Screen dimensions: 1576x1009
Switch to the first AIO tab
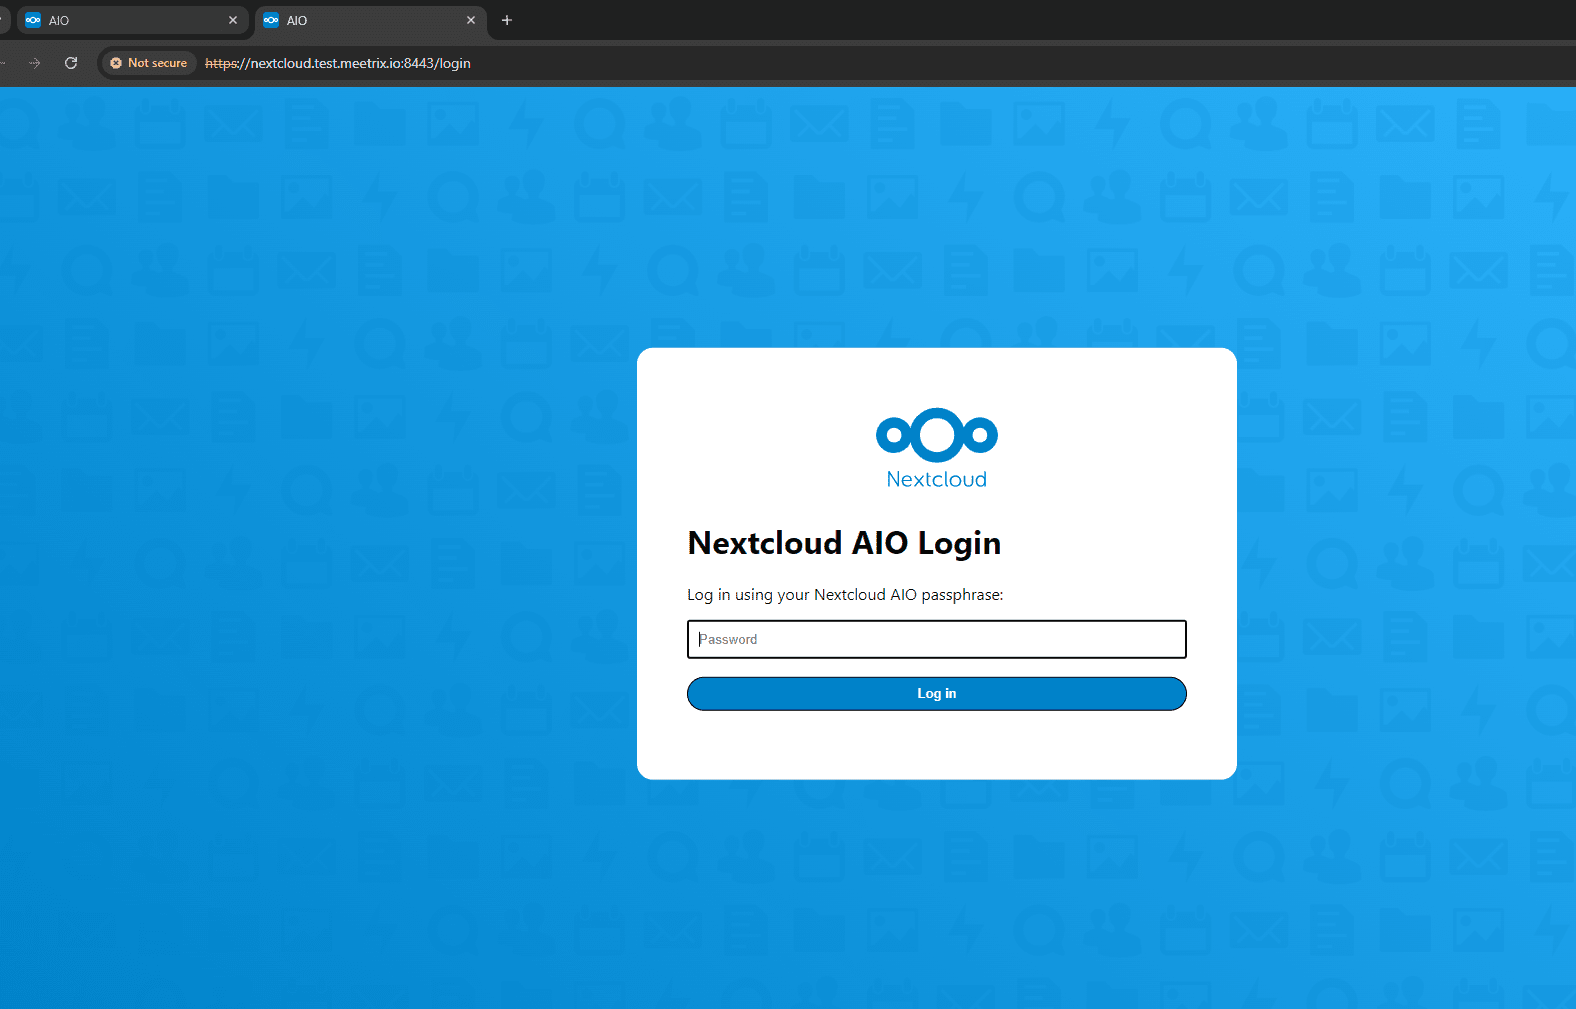(132, 20)
